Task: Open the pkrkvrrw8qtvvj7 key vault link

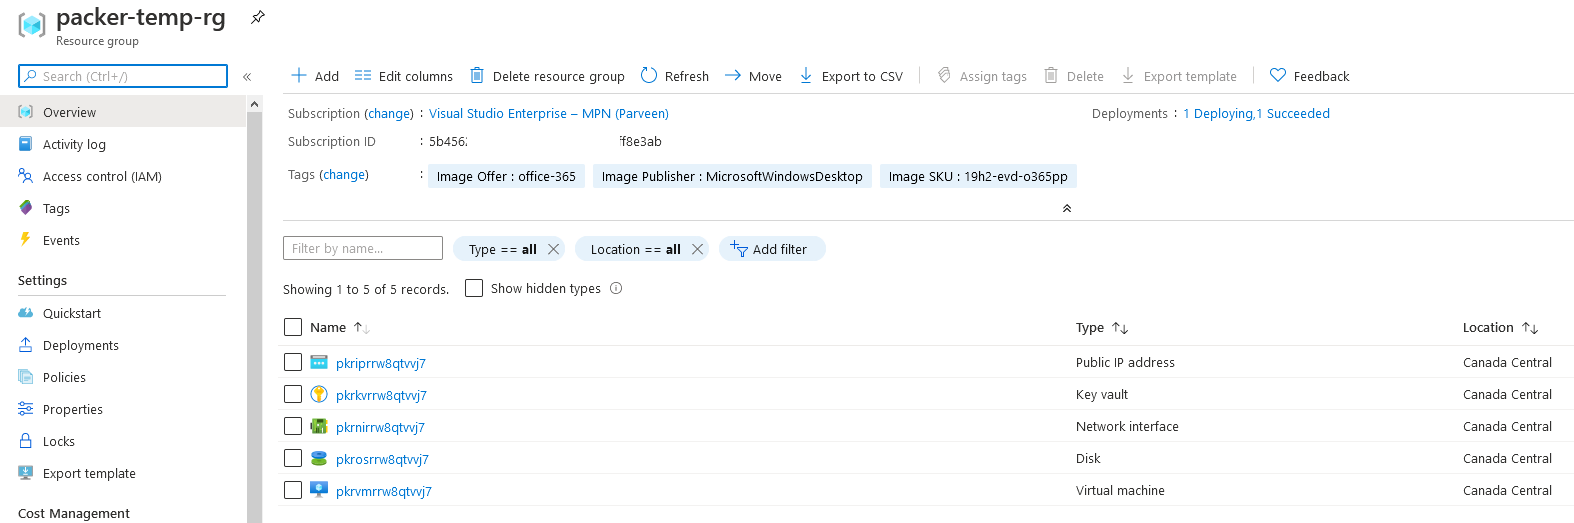Action: [x=381, y=395]
